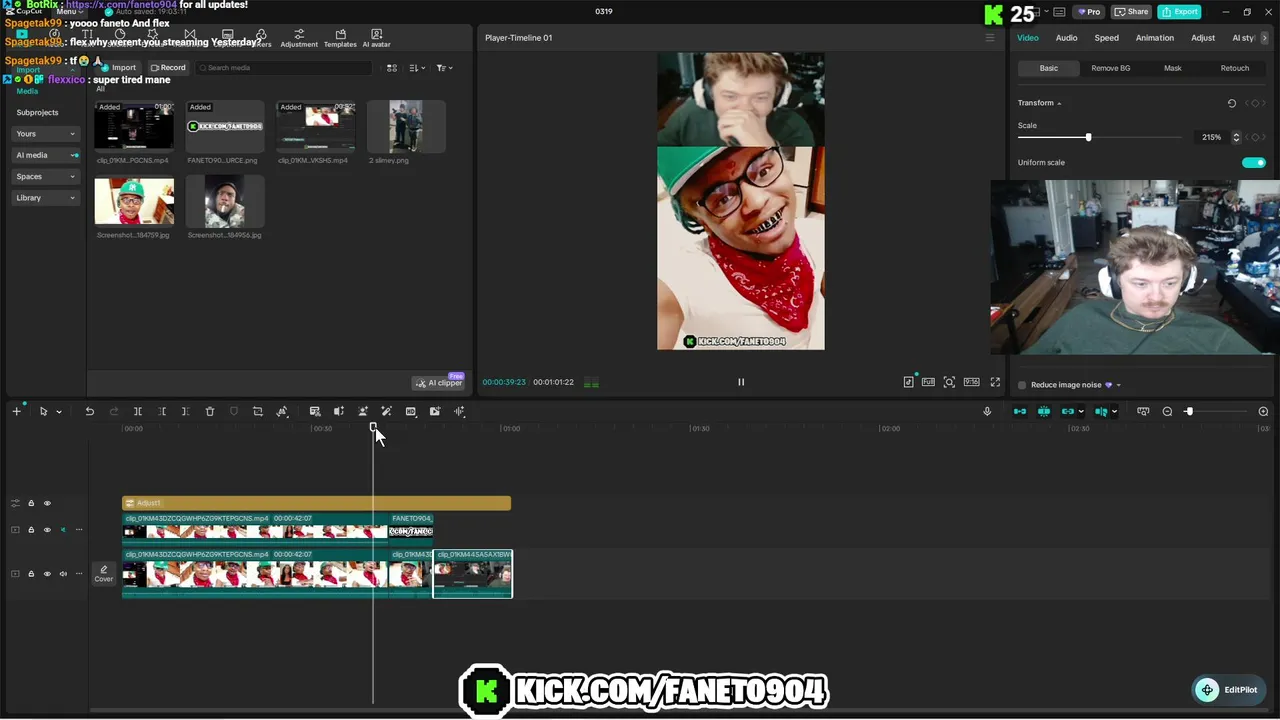Click the Record button in media panel
The image size is (1280, 720).
tap(168, 68)
